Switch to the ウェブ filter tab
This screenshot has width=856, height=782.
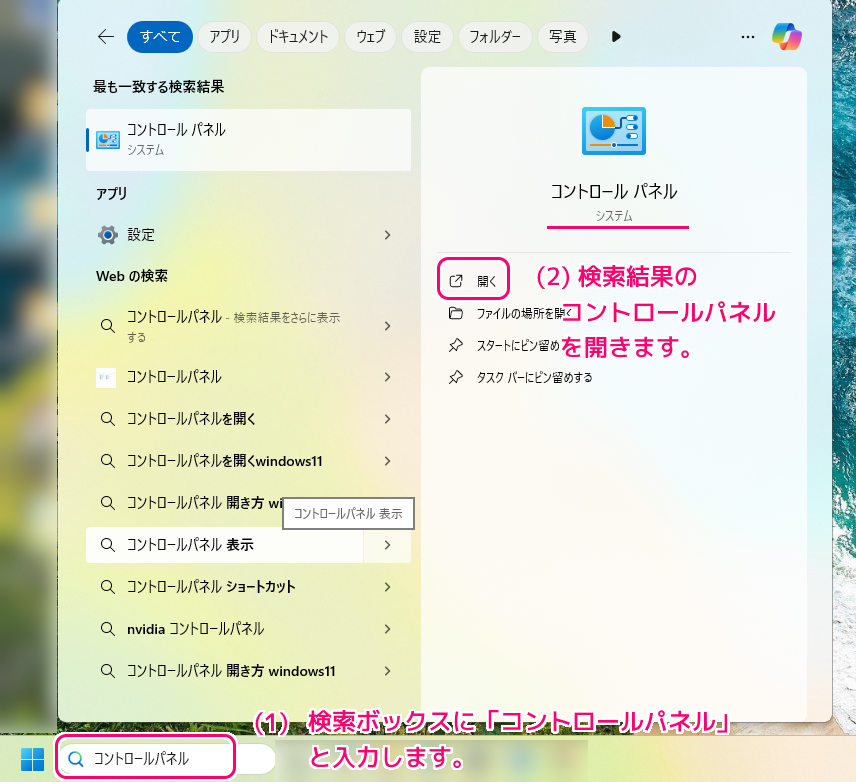click(x=371, y=37)
